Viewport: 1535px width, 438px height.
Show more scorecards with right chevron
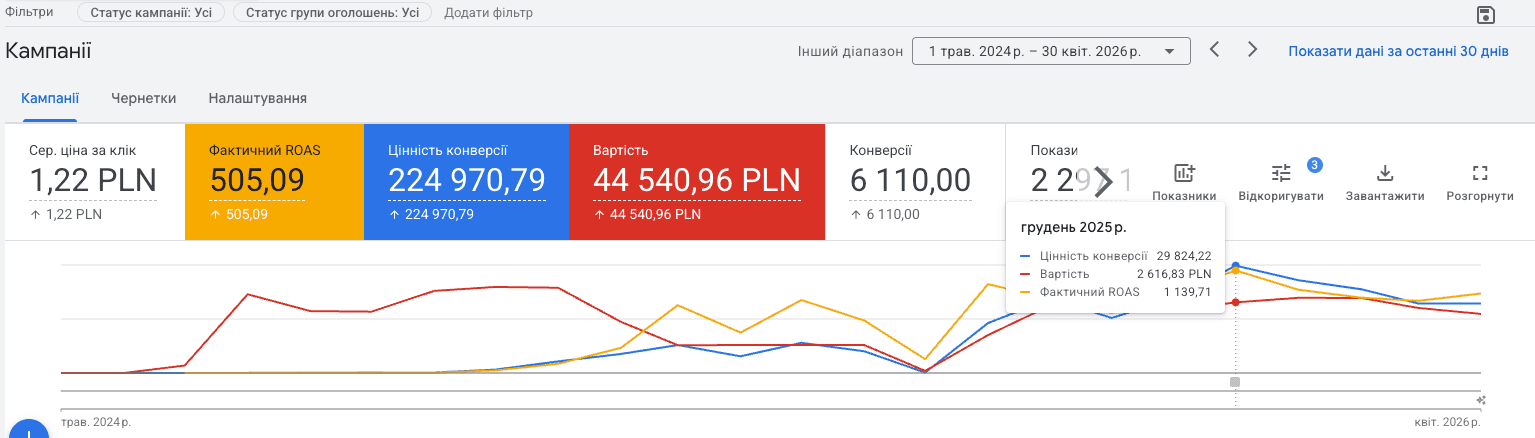coord(1104,181)
